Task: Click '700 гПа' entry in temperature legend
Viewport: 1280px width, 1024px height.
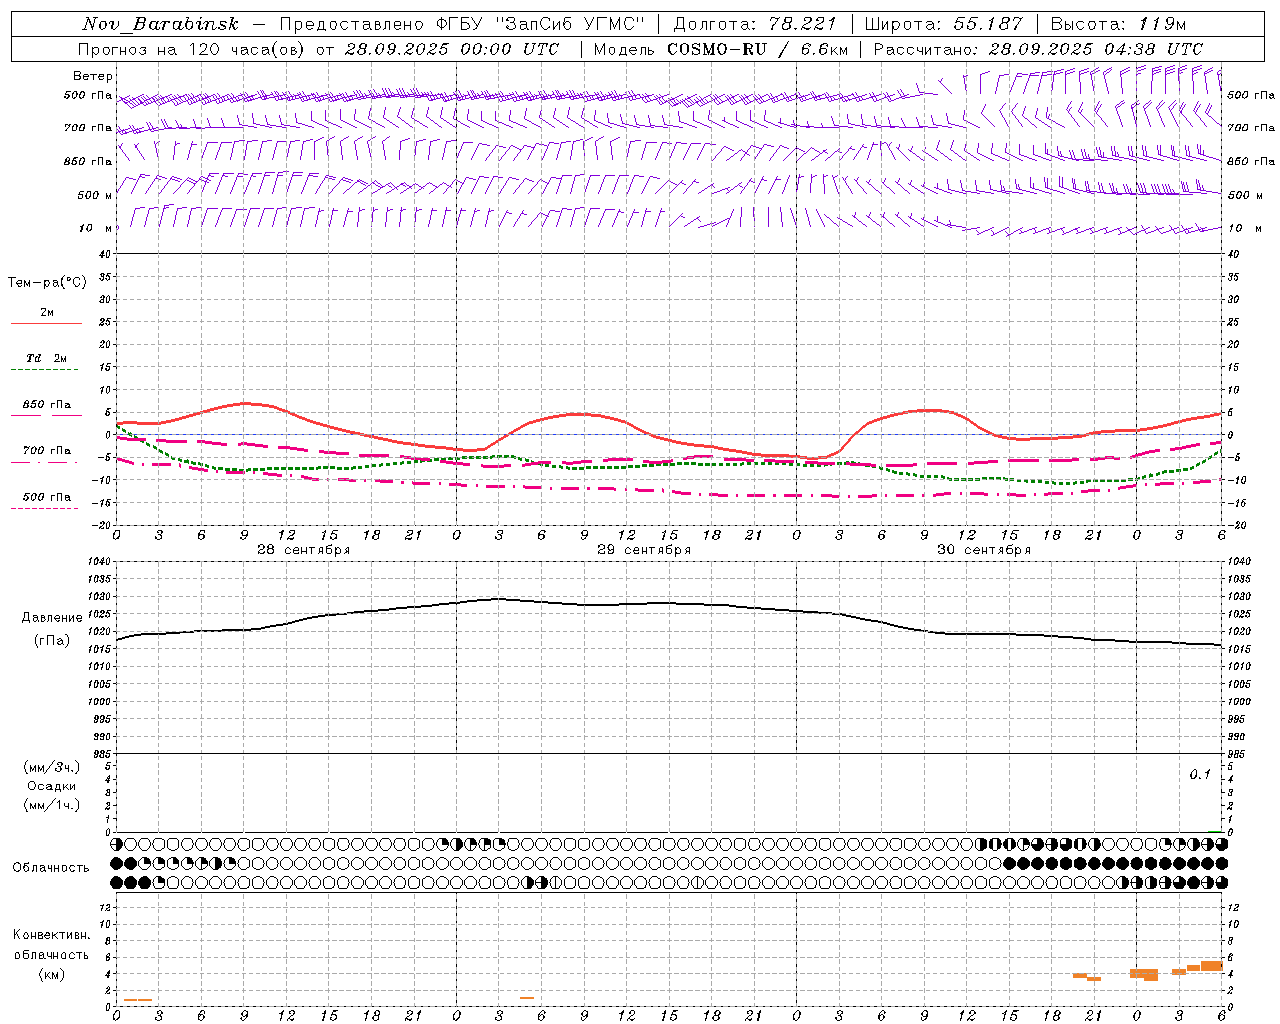Action: point(47,451)
